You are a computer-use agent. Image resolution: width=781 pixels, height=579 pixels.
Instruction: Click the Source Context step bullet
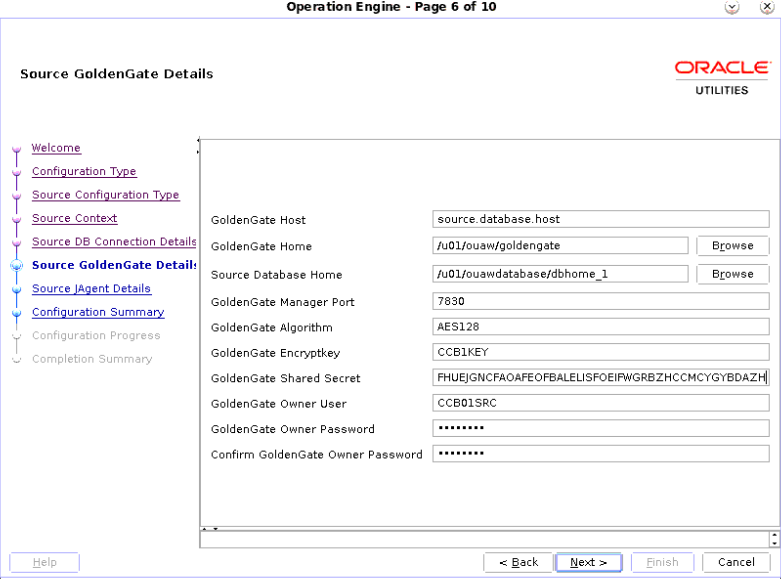pos(16,219)
